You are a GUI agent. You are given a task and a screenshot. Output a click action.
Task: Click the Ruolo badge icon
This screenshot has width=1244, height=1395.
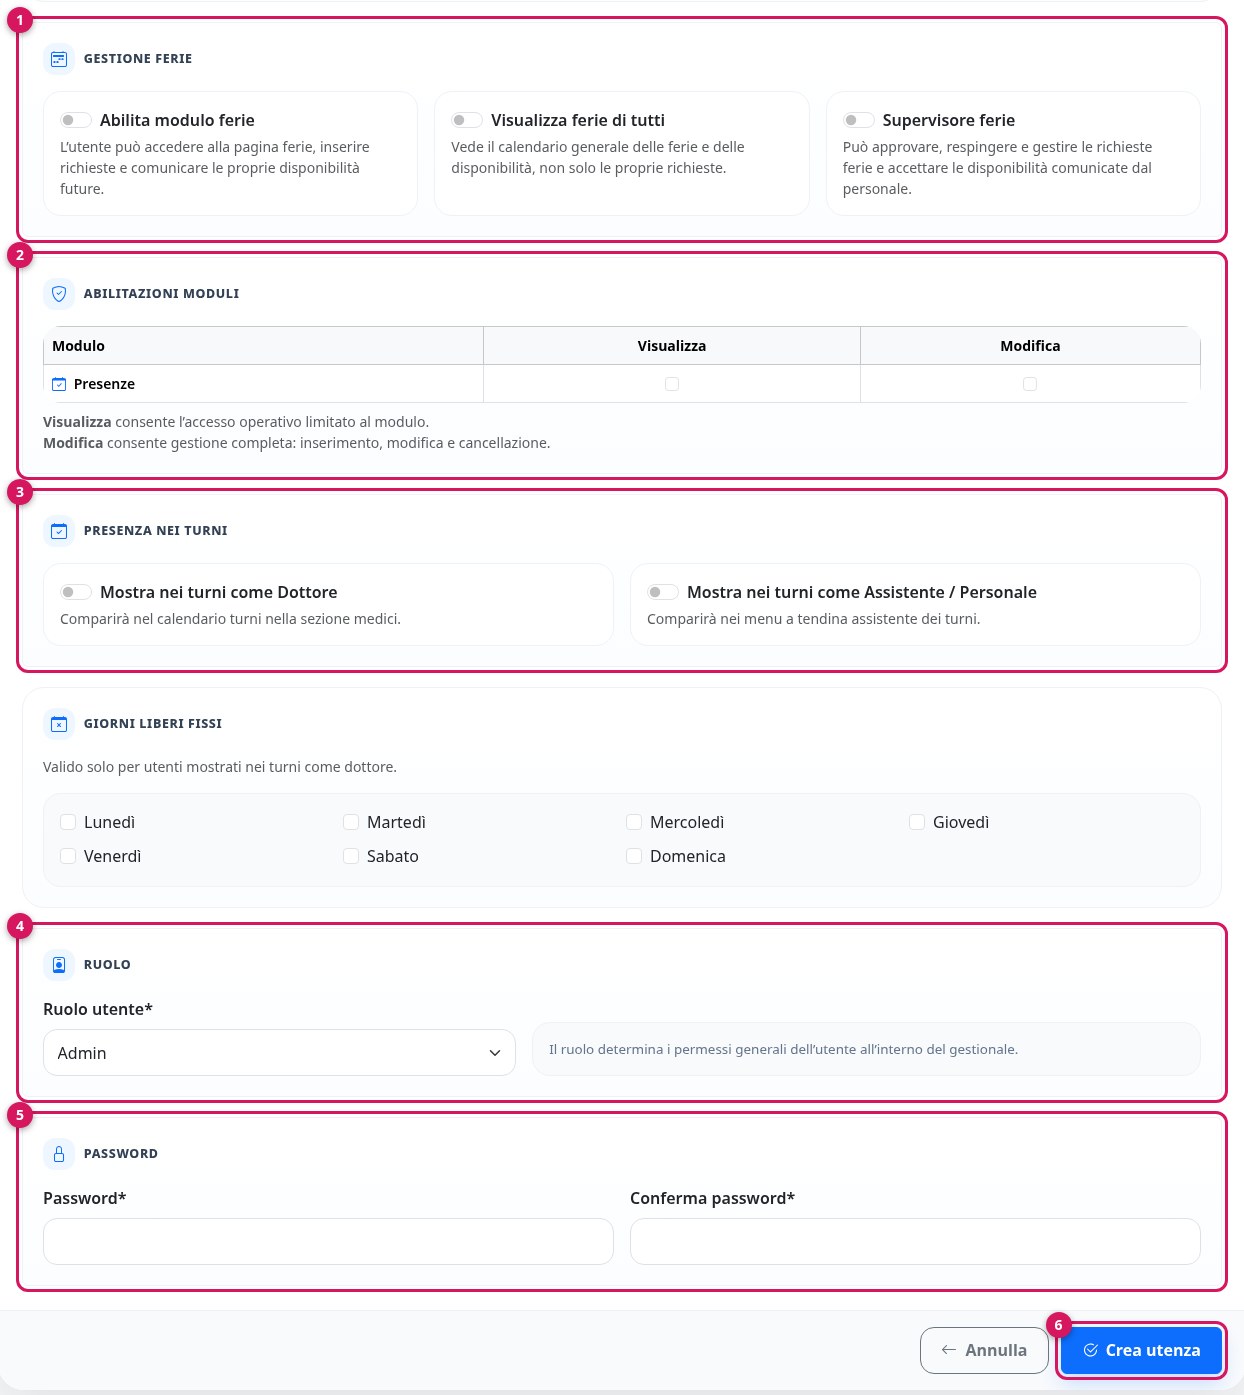pyautogui.click(x=59, y=965)
